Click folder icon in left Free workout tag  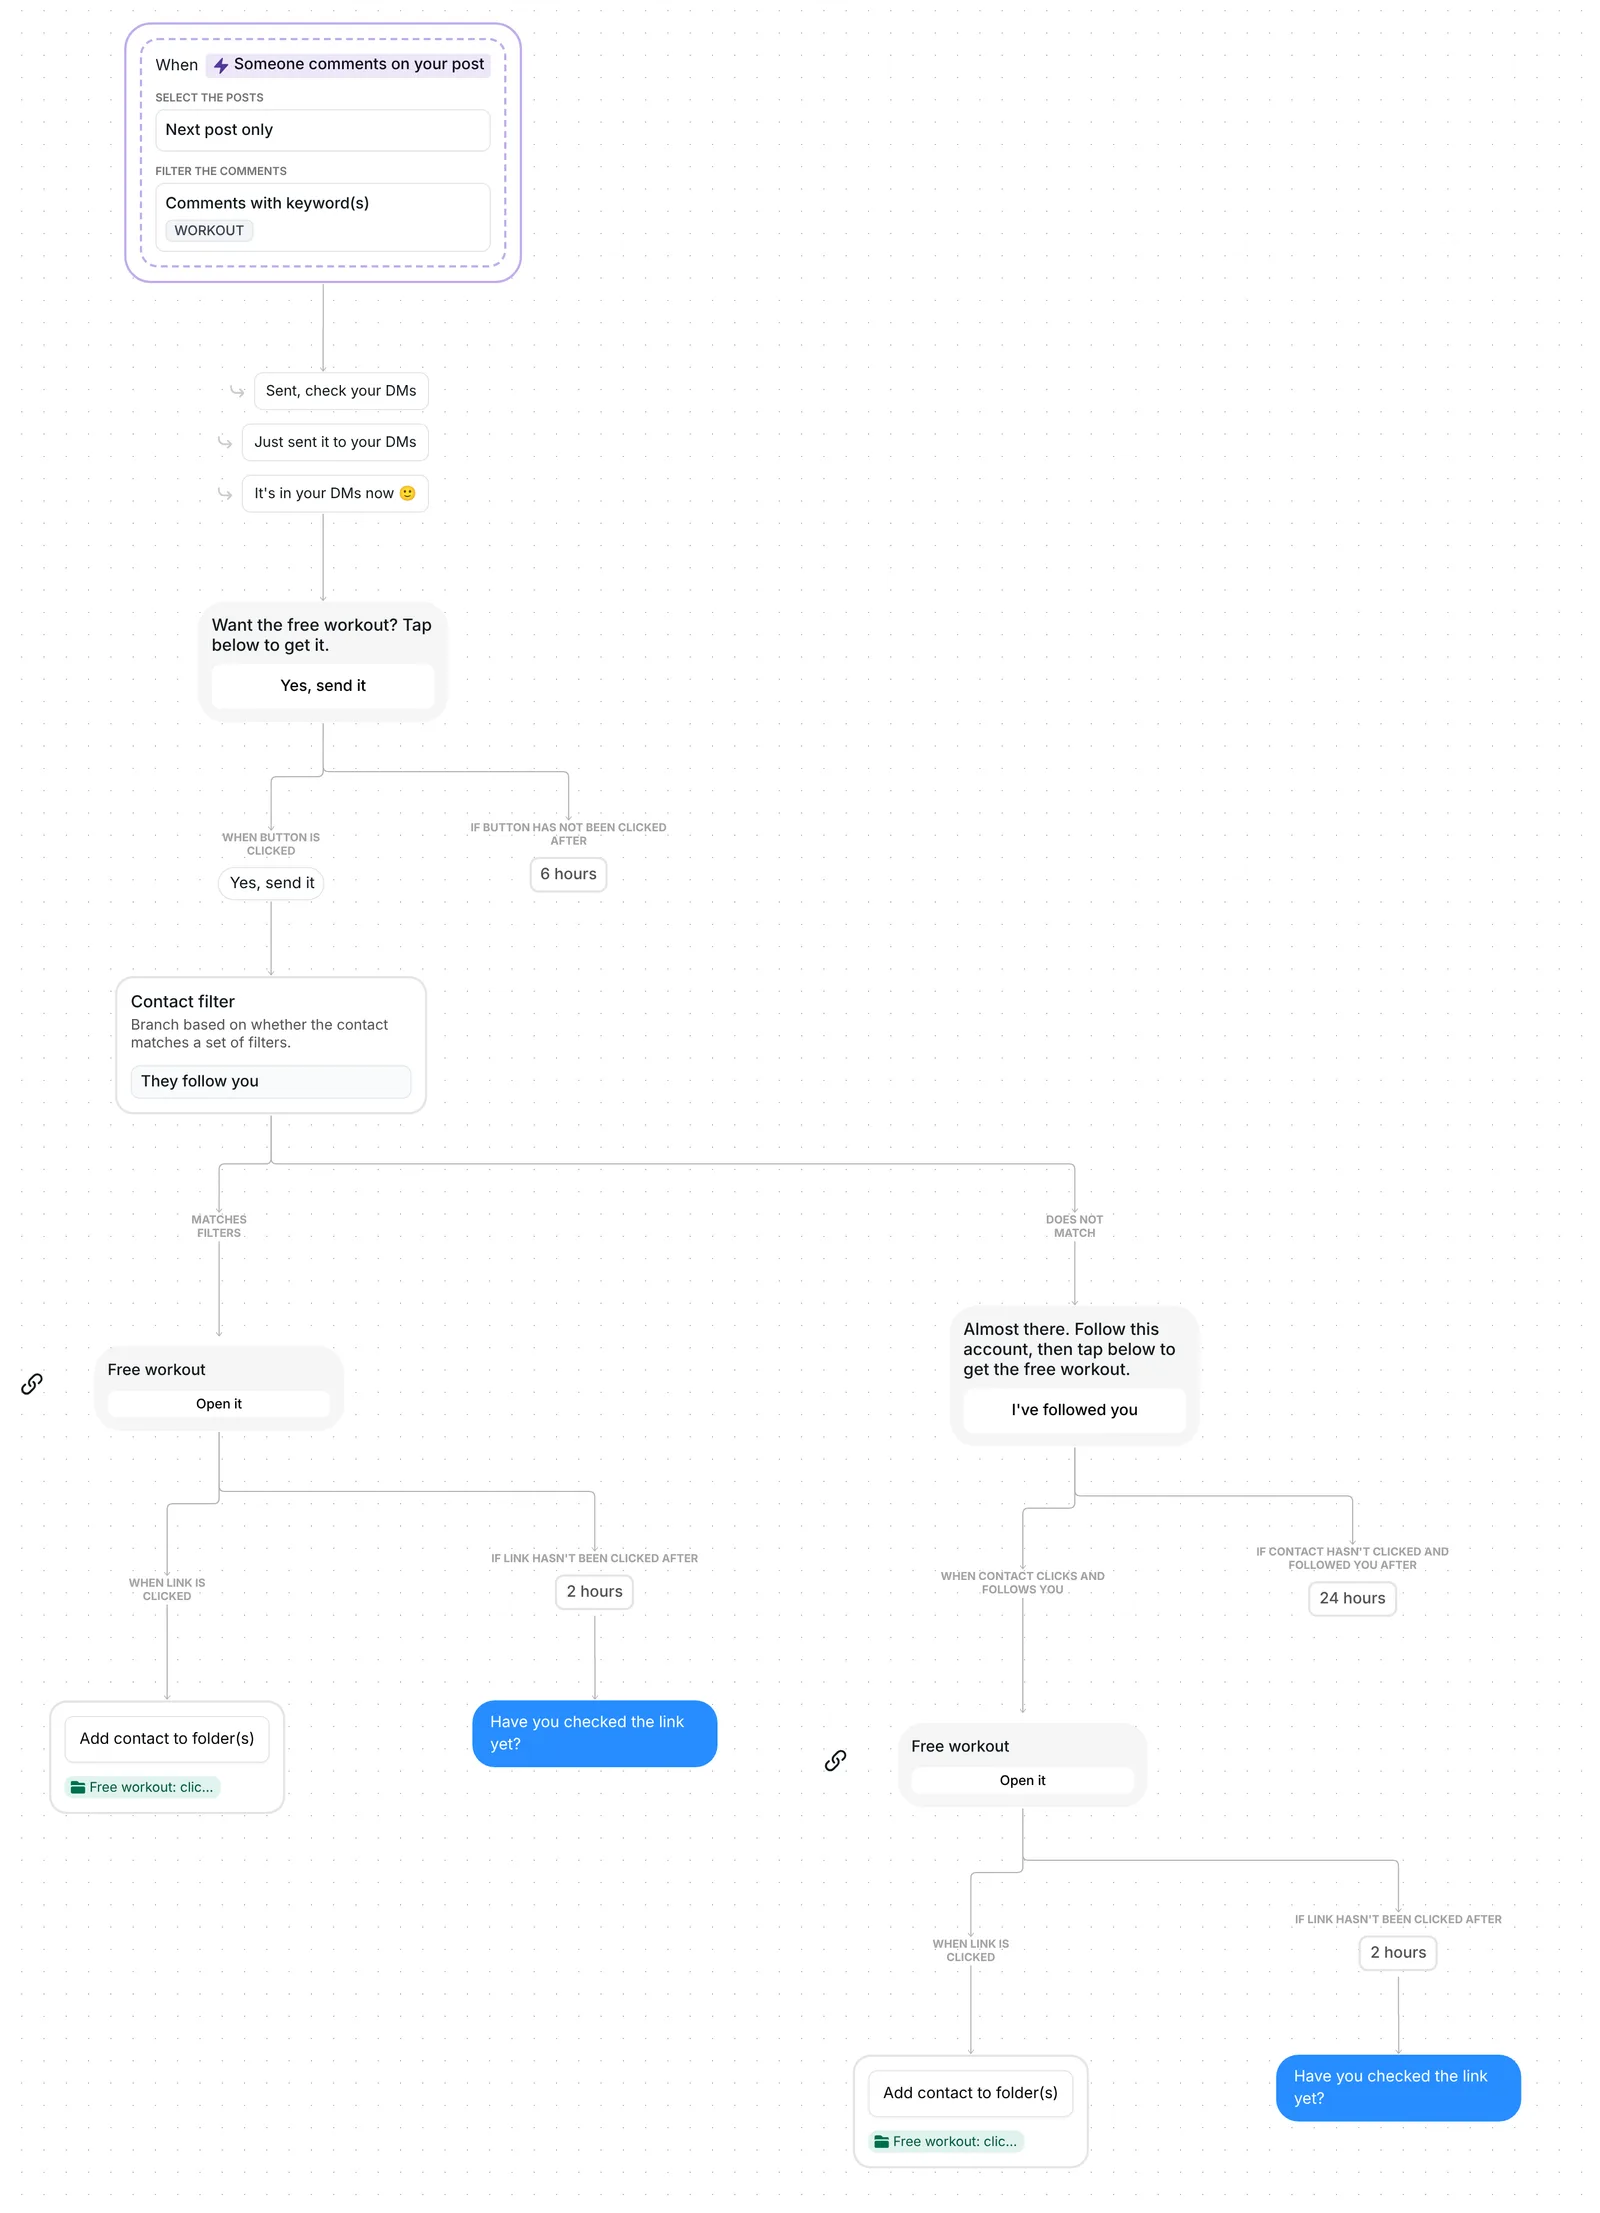point(78,1787)
